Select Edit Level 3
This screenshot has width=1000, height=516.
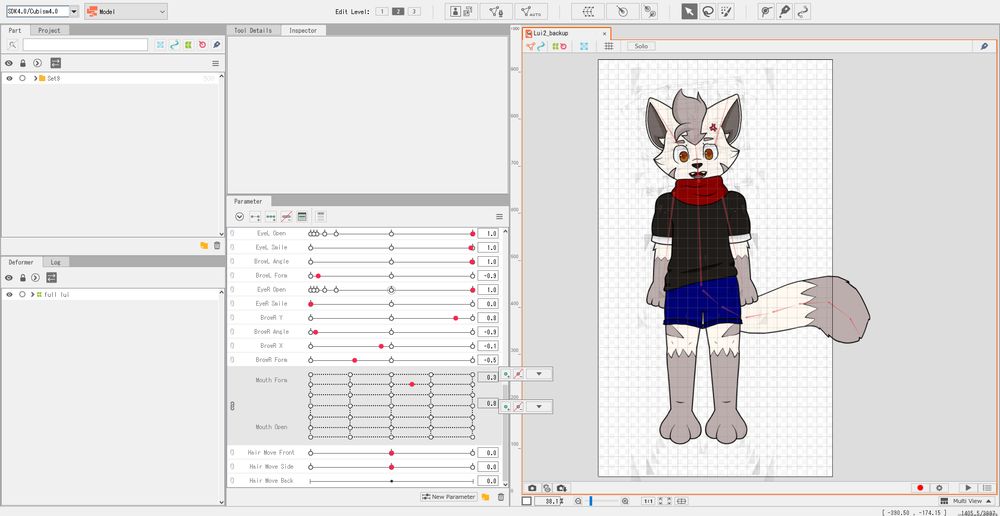414,11
